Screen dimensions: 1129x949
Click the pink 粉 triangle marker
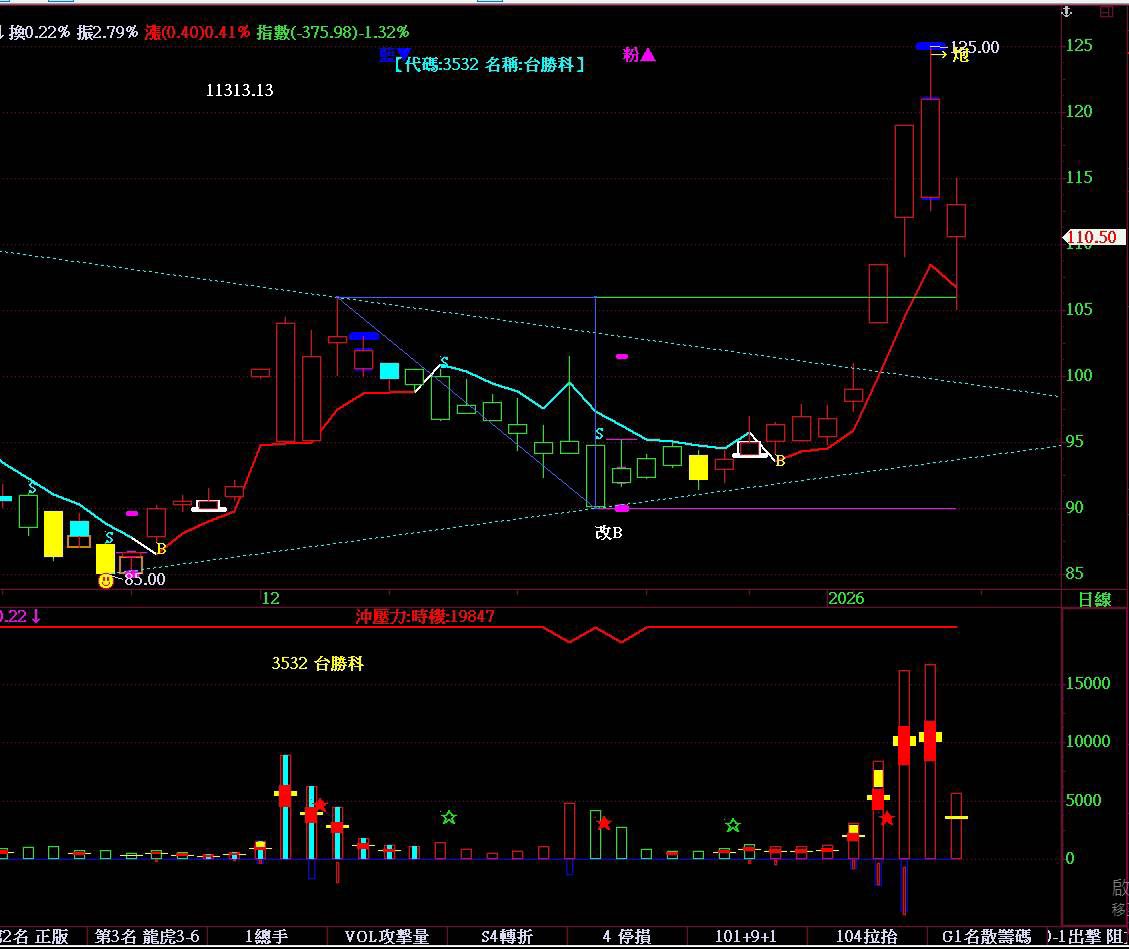click(x=639, y=55)
